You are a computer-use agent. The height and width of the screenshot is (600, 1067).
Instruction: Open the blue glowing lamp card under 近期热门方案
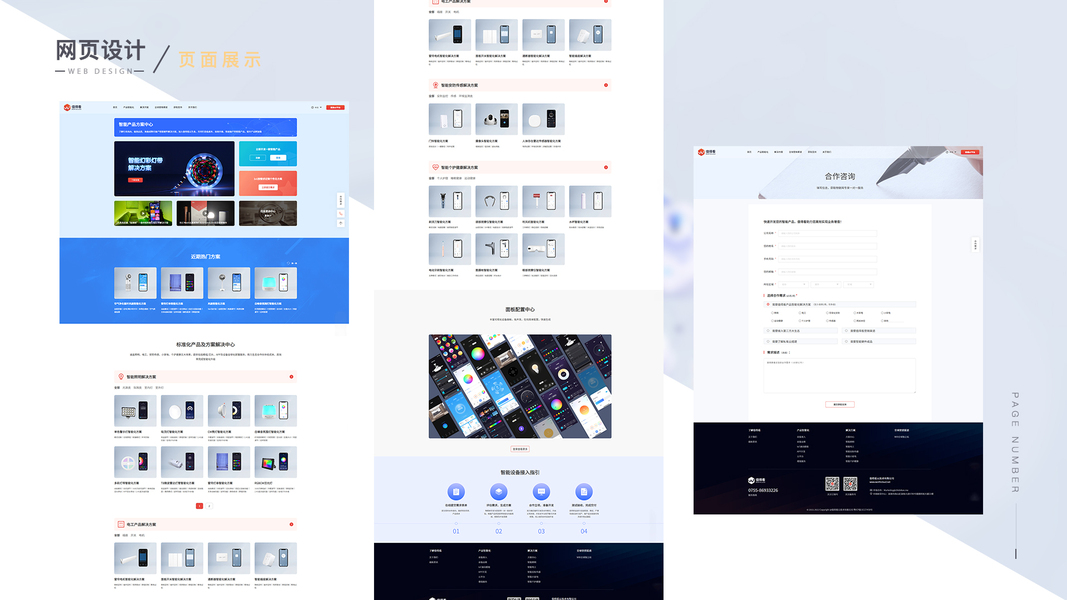[x=276, y=283]
